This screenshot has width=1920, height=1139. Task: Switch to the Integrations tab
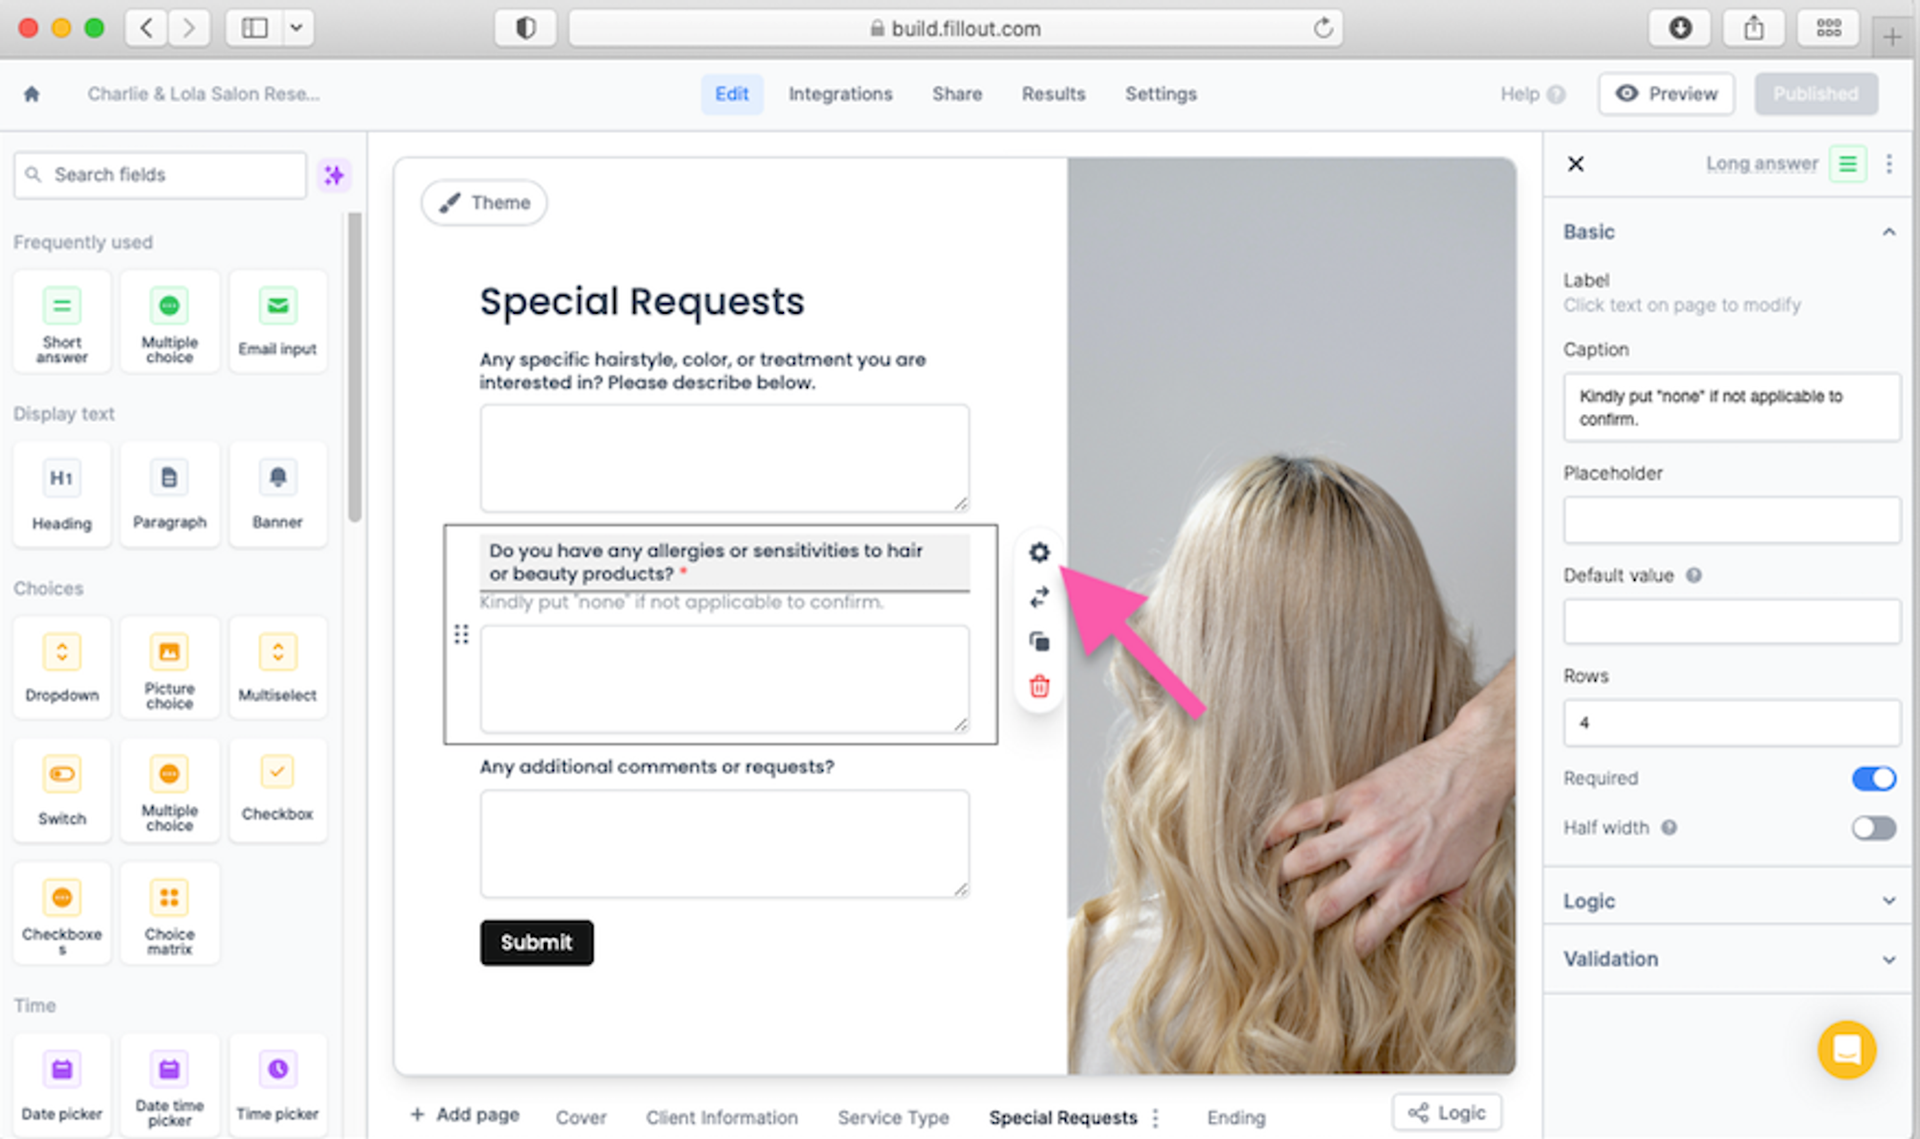click(841, 94)
